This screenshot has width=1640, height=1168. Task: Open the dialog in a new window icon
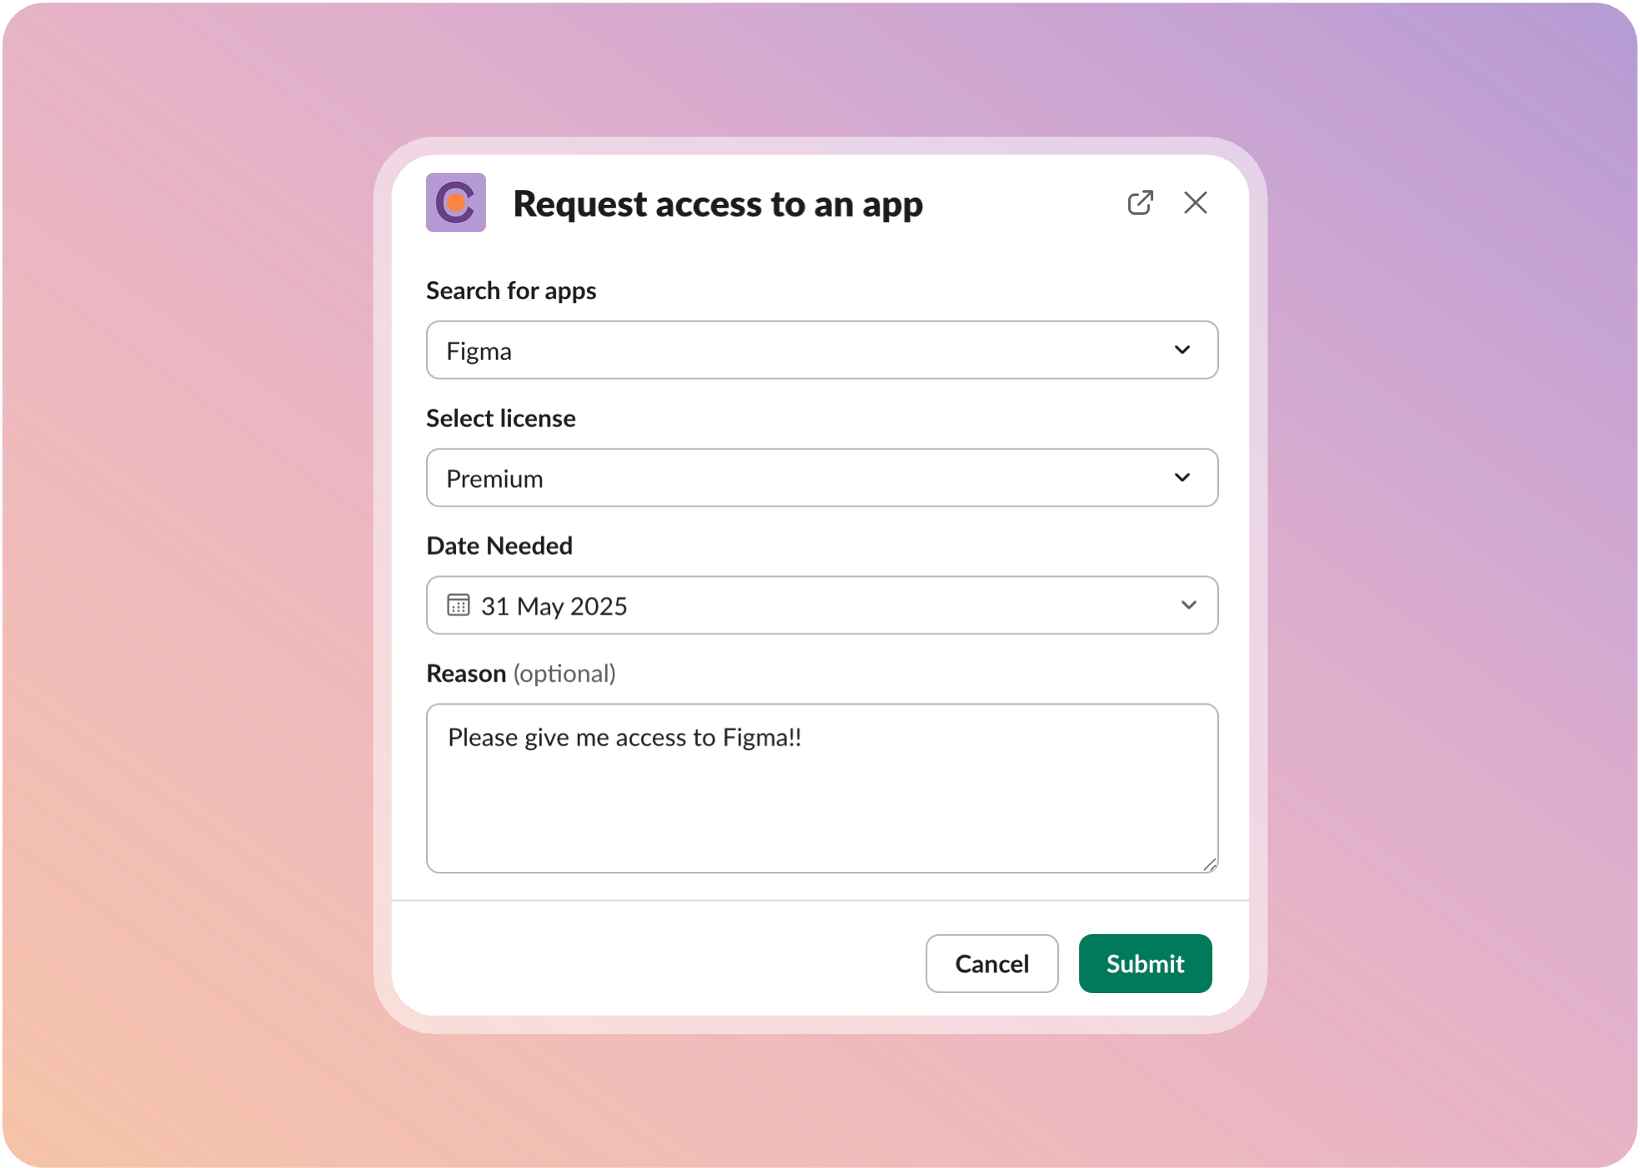coord(1140,203)
